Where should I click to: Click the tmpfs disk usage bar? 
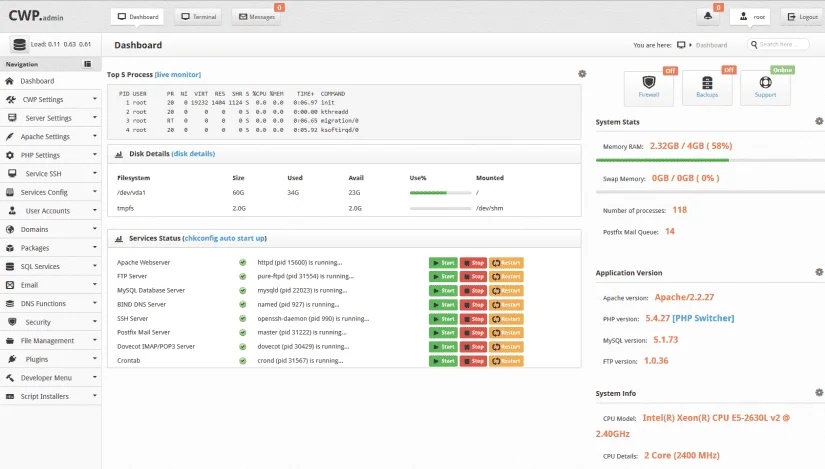pos(440,208)
